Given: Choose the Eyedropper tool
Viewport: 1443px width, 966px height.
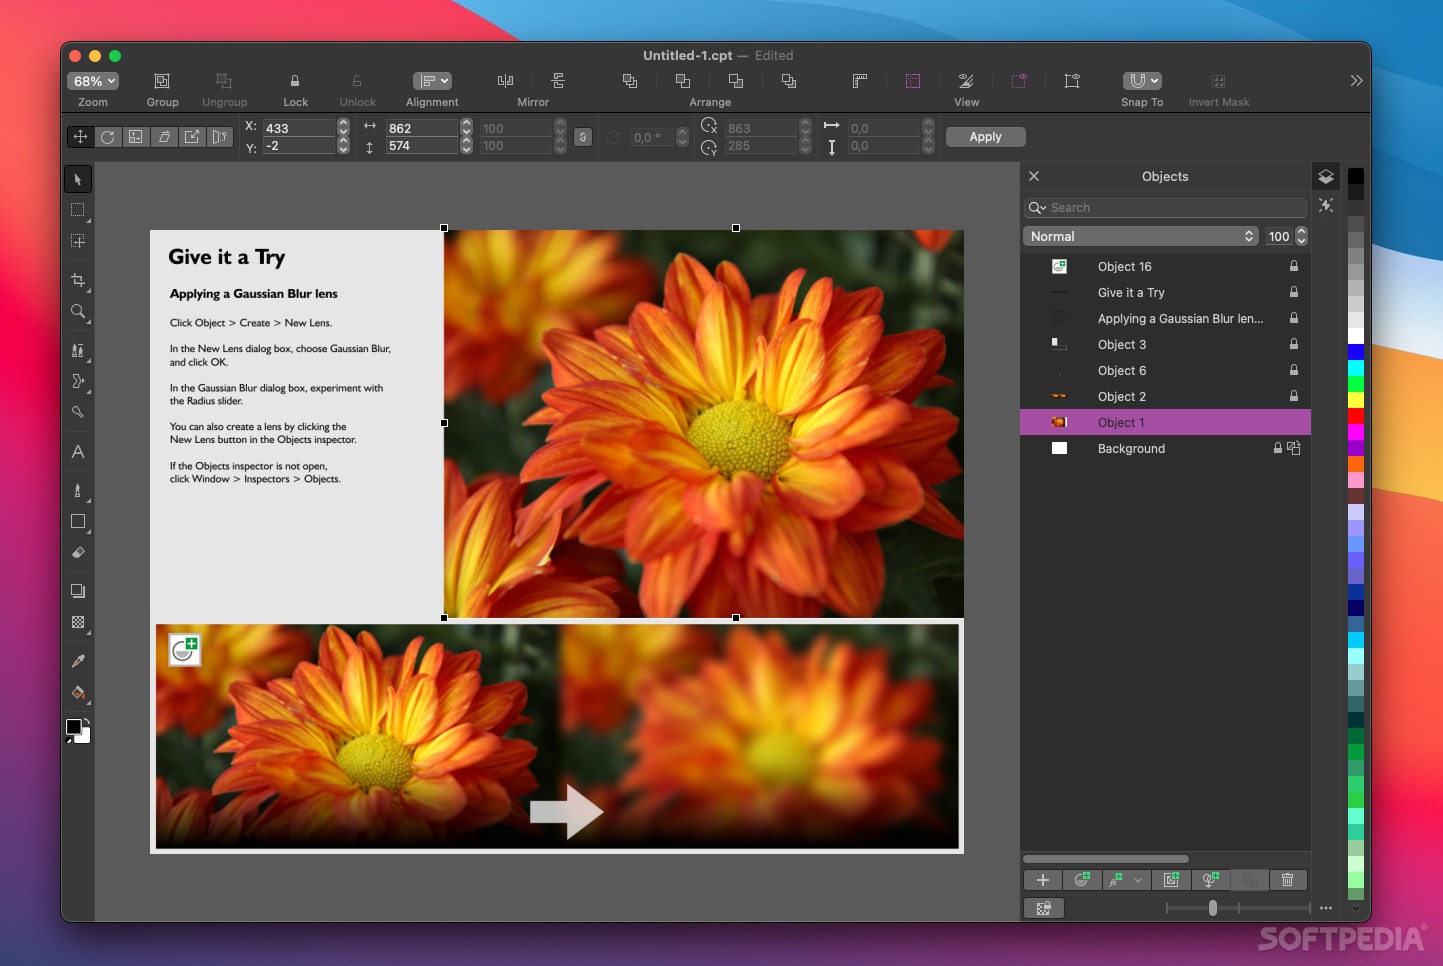Looking at the screenshot, I should [78, 661].
